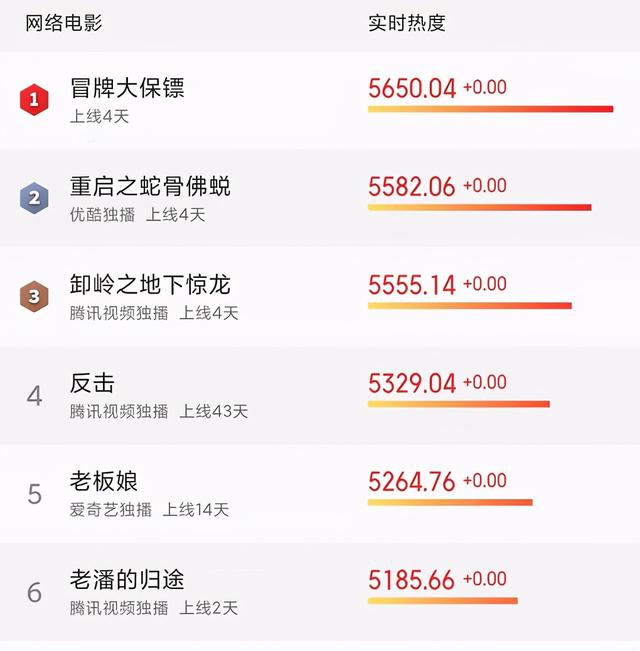The width and height of the screenshot is (640, 651).
Task: Click the 爱奇艺独播 platform label
Action: (x=111, y=510)
